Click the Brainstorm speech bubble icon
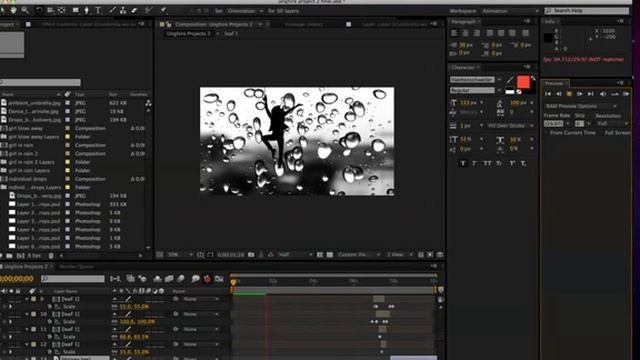This screenshot has height=360, width=640. point(196,279)
